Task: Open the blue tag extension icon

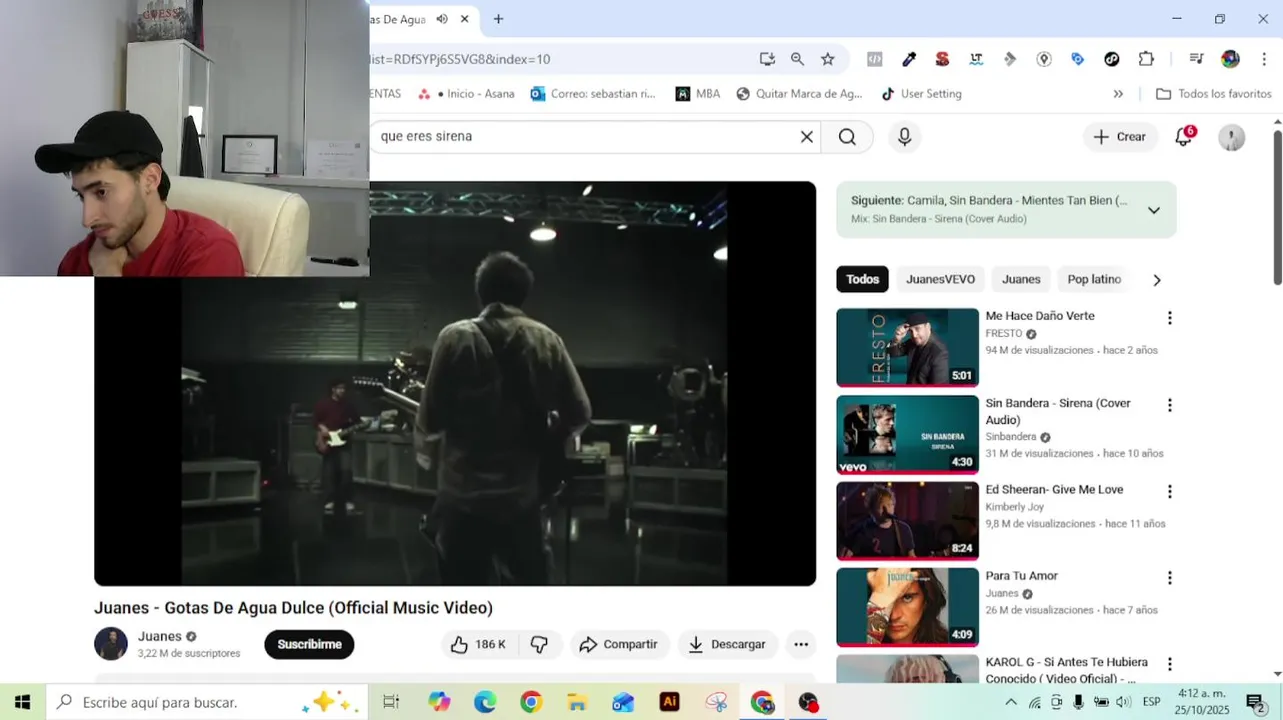Action: click(x=1078, y=59)
